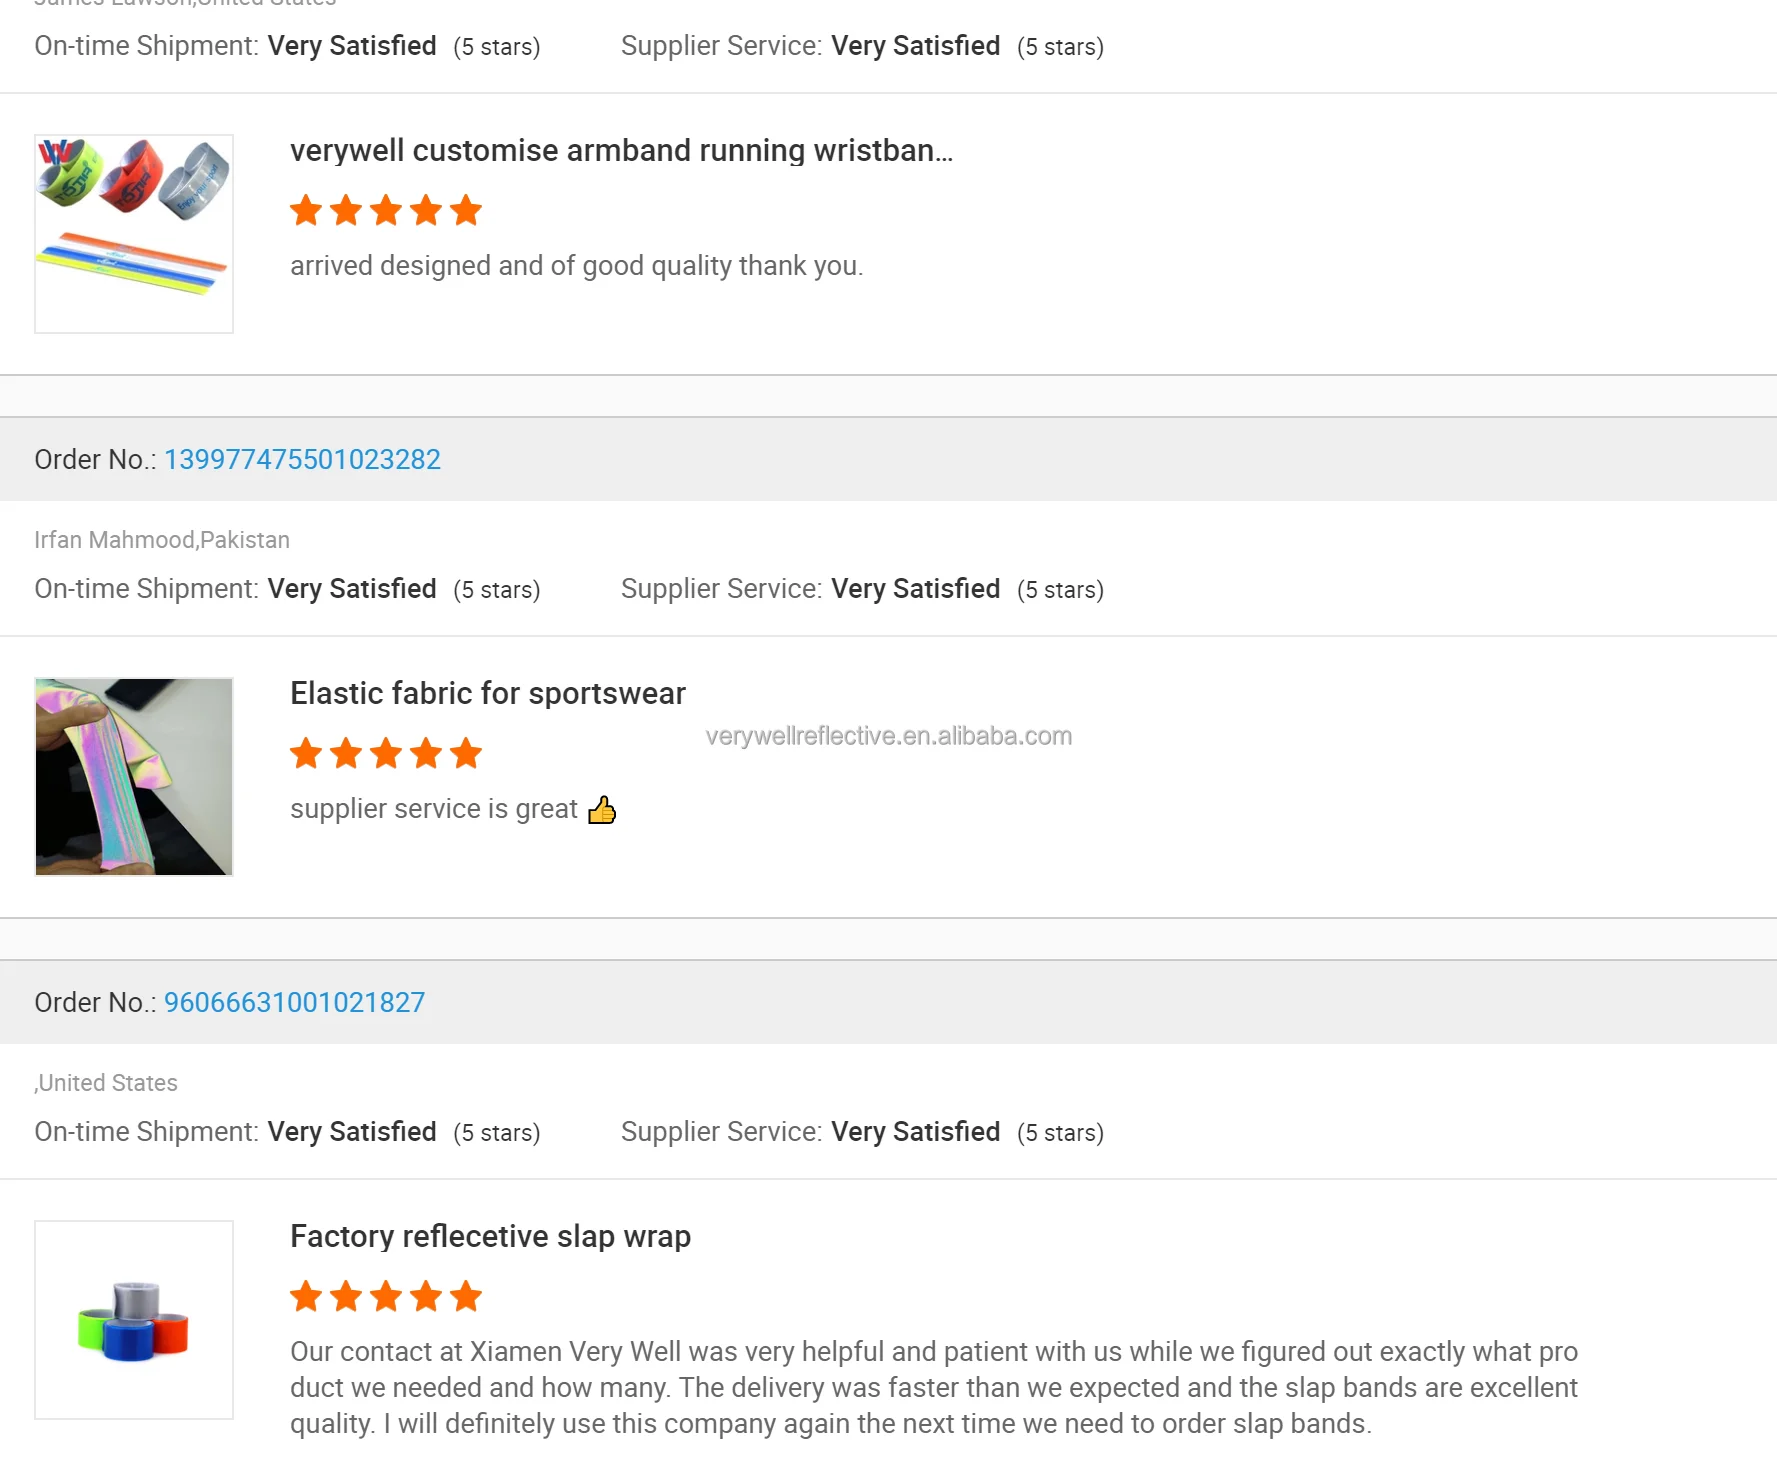
Task: Click star rating under armband wristband review
Action: pos(386,211)
